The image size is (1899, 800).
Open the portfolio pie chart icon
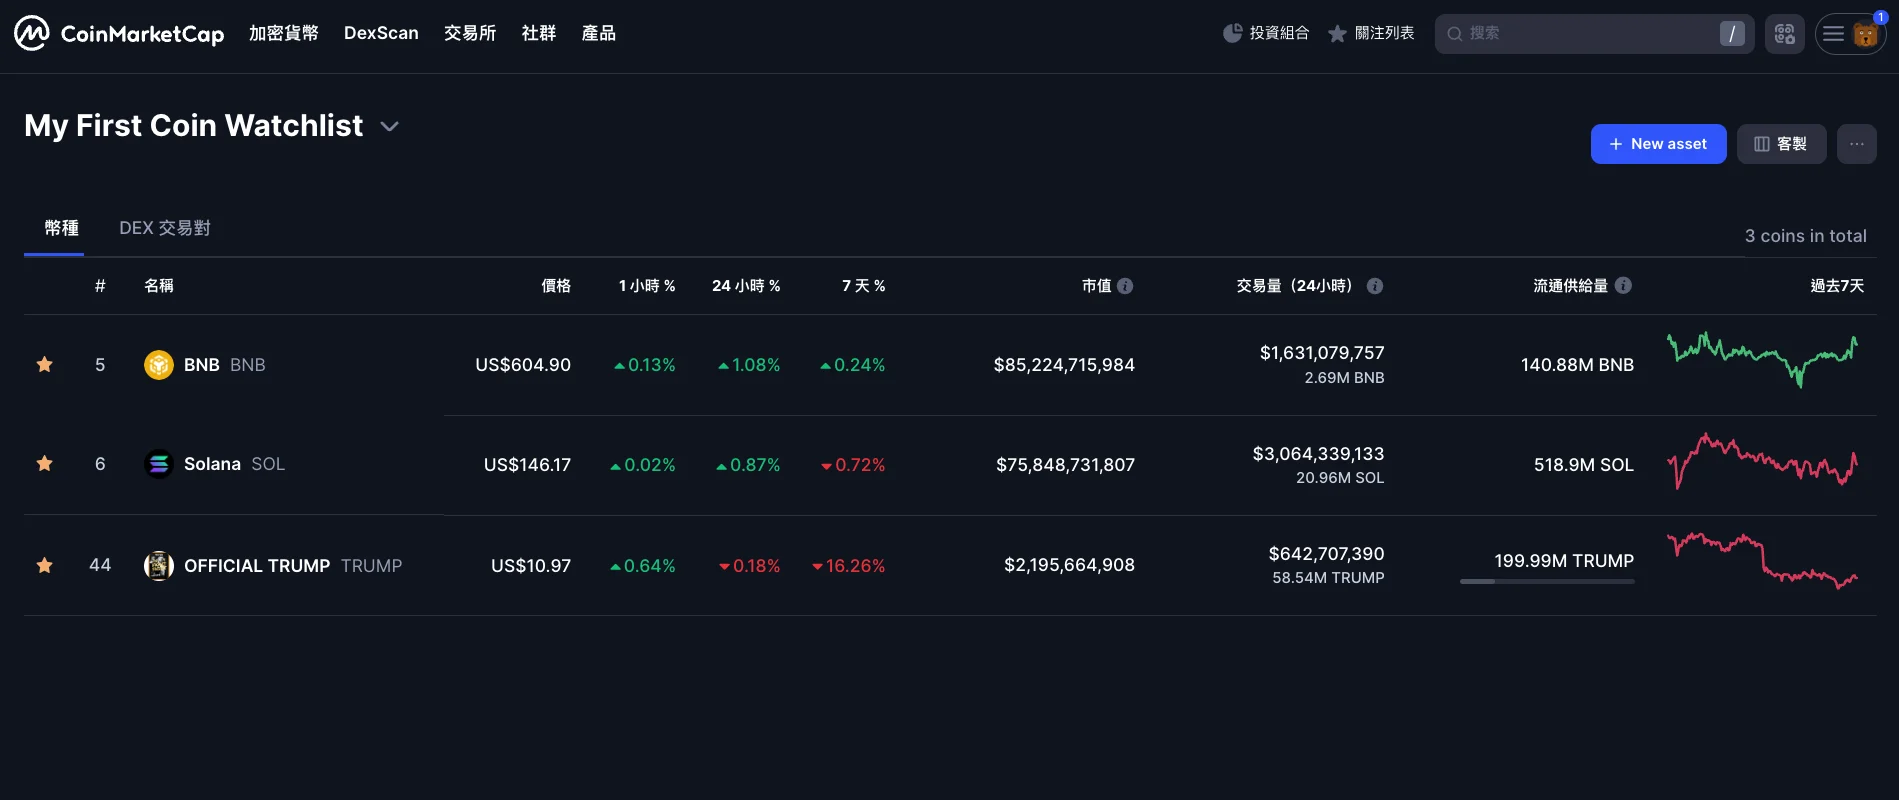1233,33
